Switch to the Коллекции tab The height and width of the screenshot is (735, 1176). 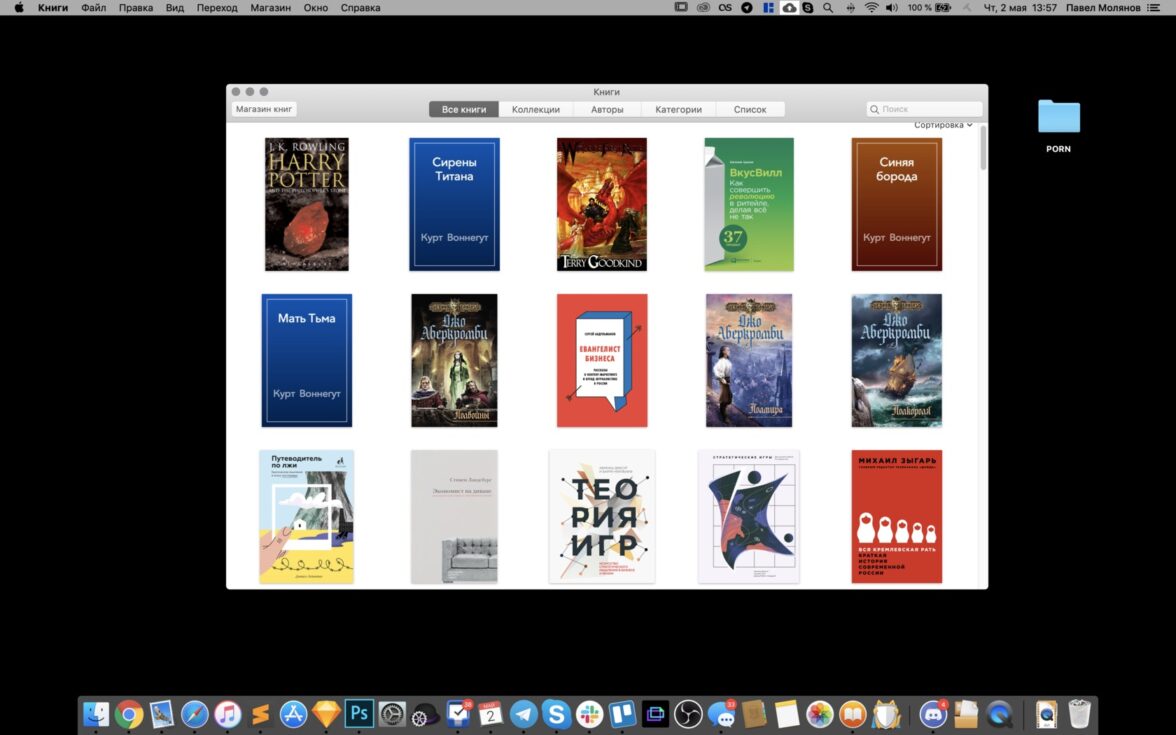pos(536,110)
